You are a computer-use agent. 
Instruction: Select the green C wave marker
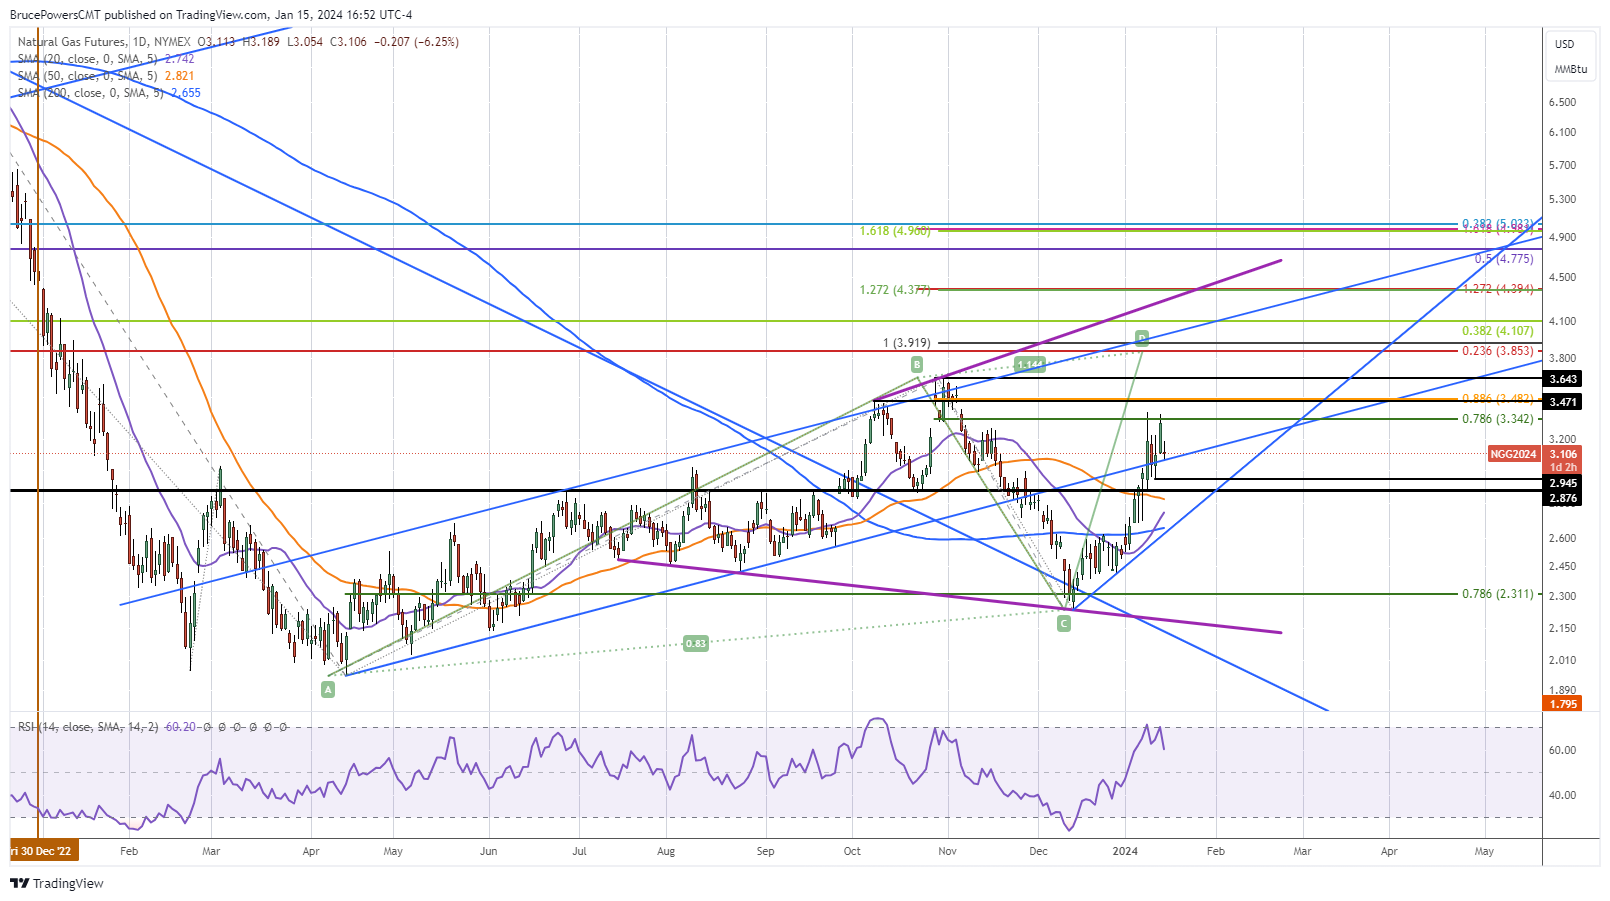coord(1063,623)
